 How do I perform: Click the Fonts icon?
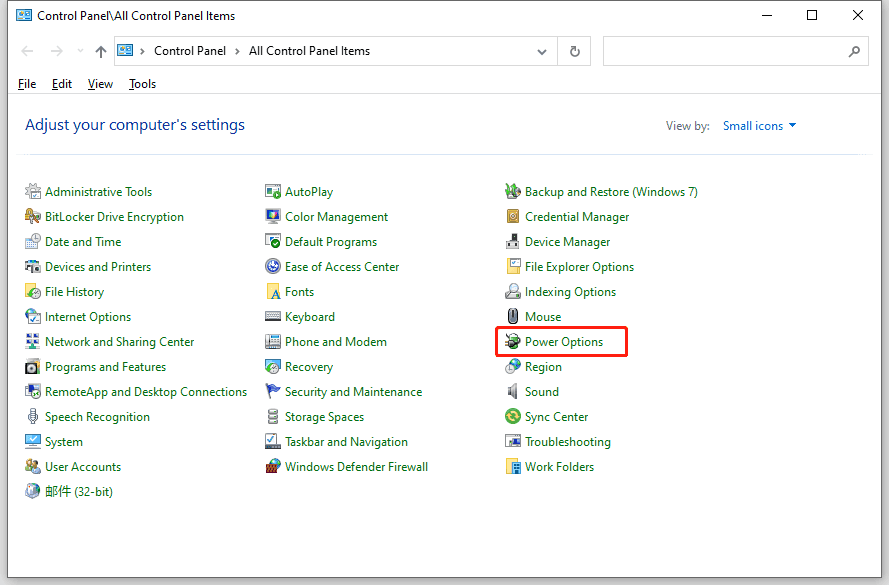click(273, 291)
